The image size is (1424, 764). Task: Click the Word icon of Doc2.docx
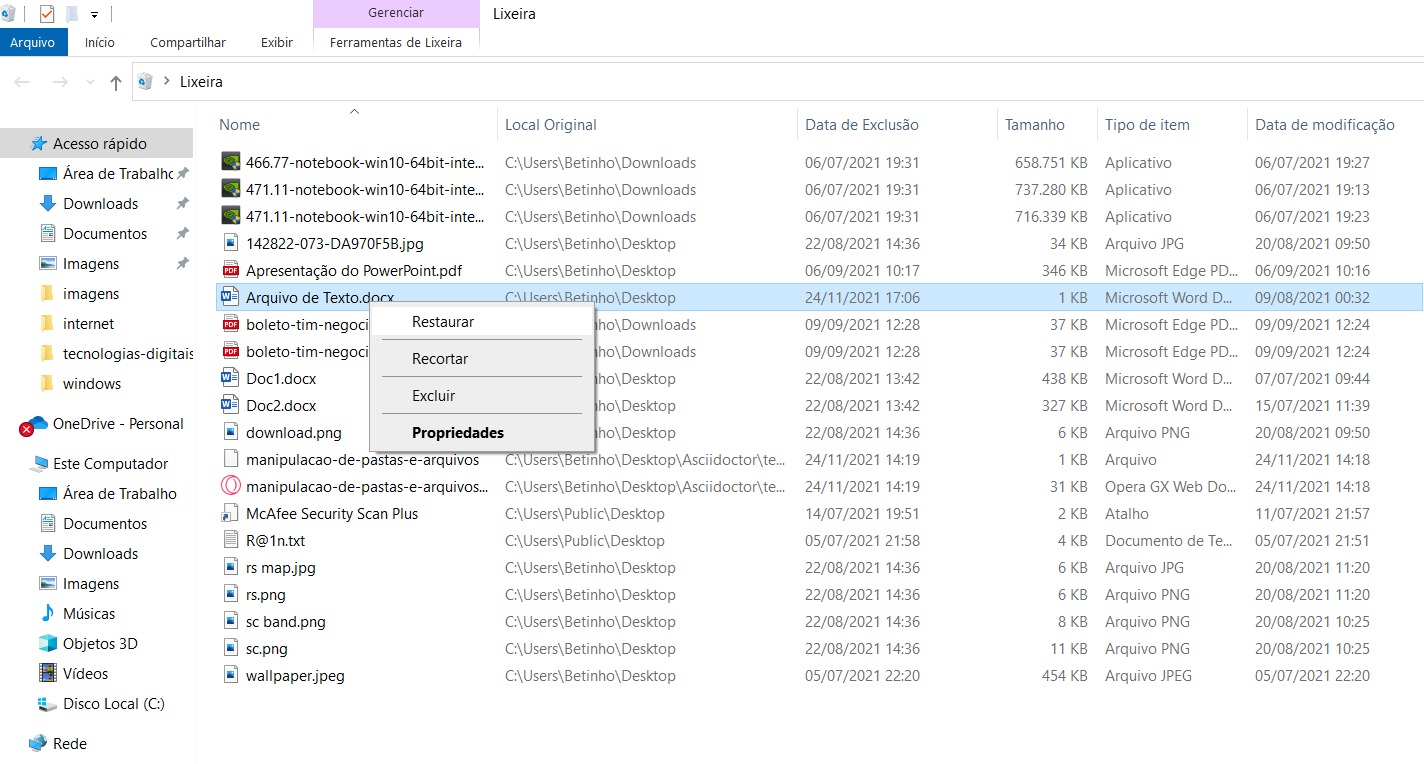(231, 405)
